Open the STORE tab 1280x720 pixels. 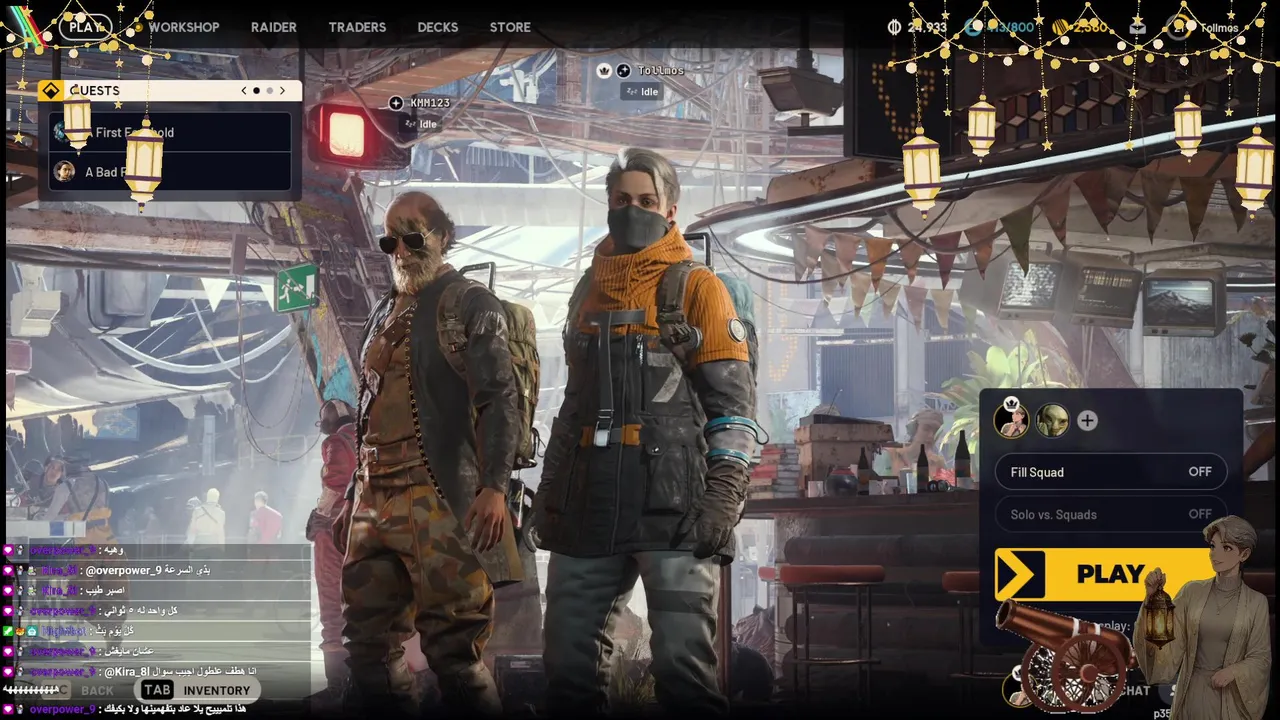coord(510,27)
